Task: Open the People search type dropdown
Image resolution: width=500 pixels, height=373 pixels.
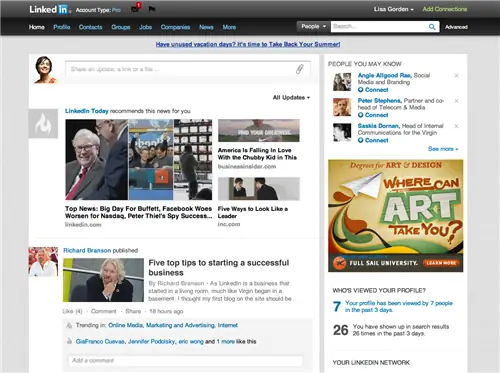Action: (313, 26)
